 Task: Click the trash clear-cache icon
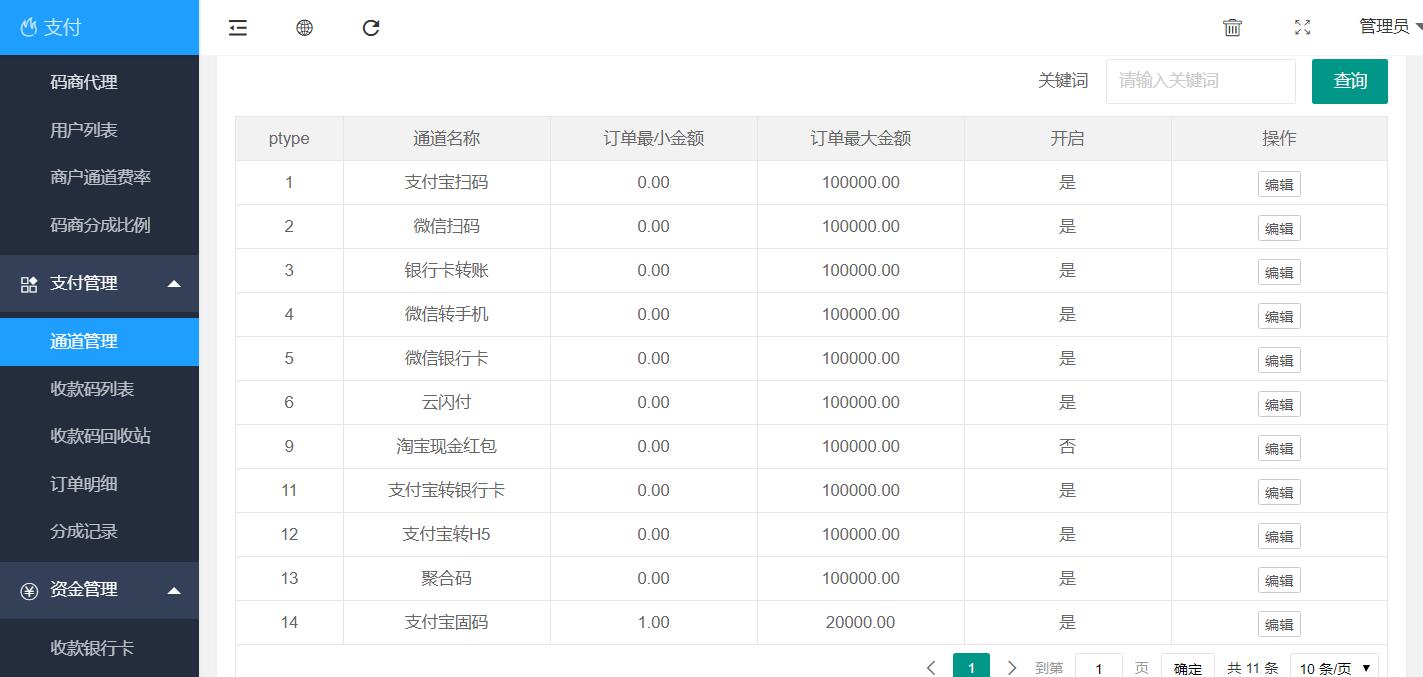click(1232, 28)
